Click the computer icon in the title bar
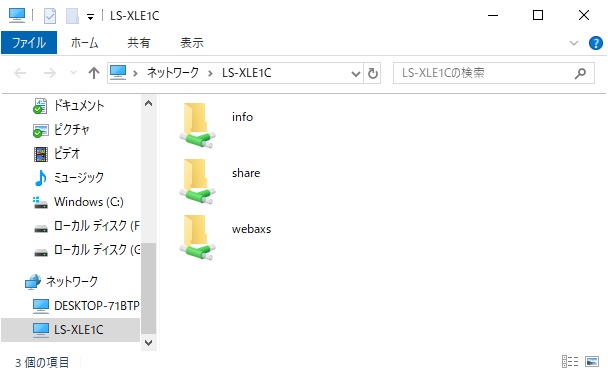This screenshot has height=375, width=608. (17, 16)
